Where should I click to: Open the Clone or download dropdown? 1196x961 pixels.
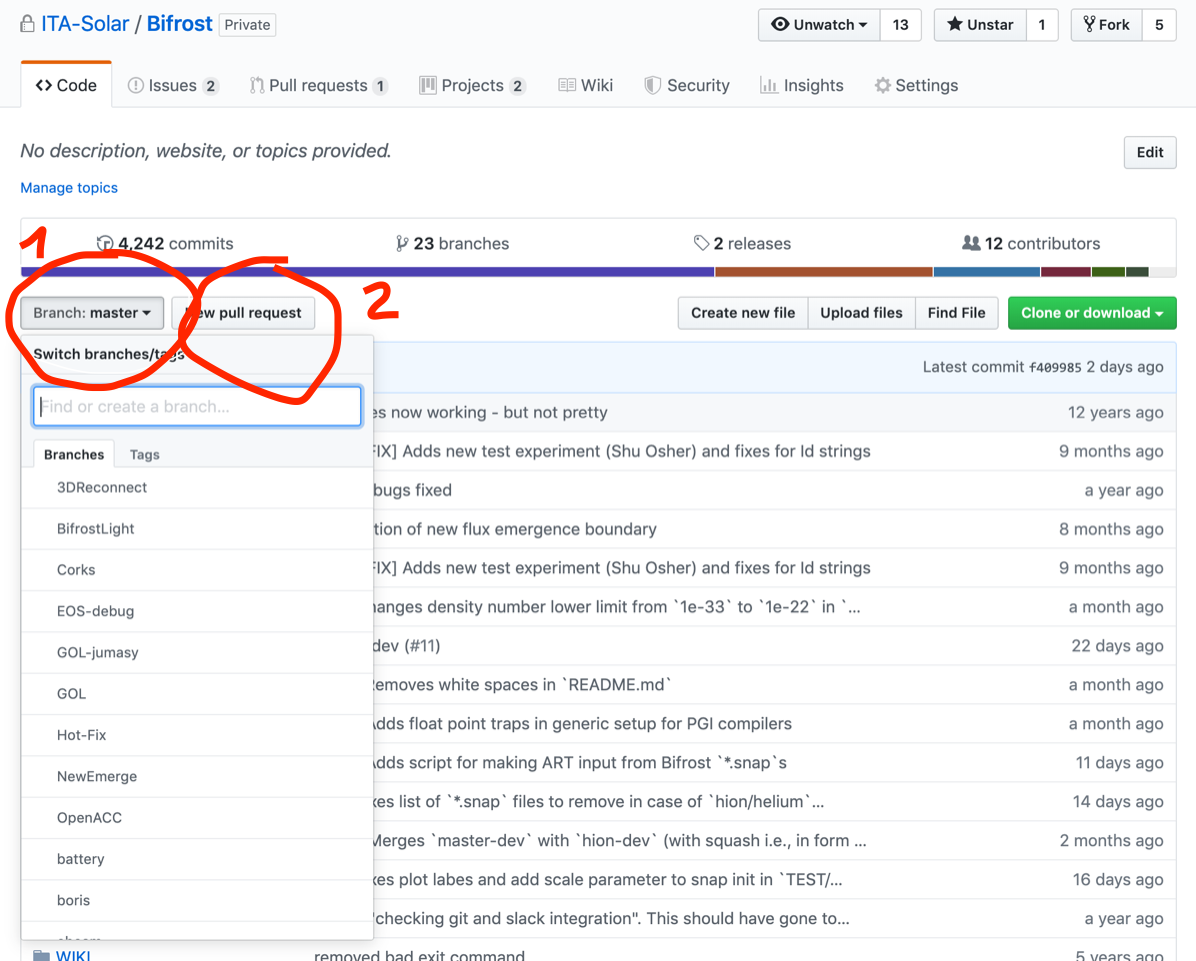pyautogui.click(x=1092, y=313)
